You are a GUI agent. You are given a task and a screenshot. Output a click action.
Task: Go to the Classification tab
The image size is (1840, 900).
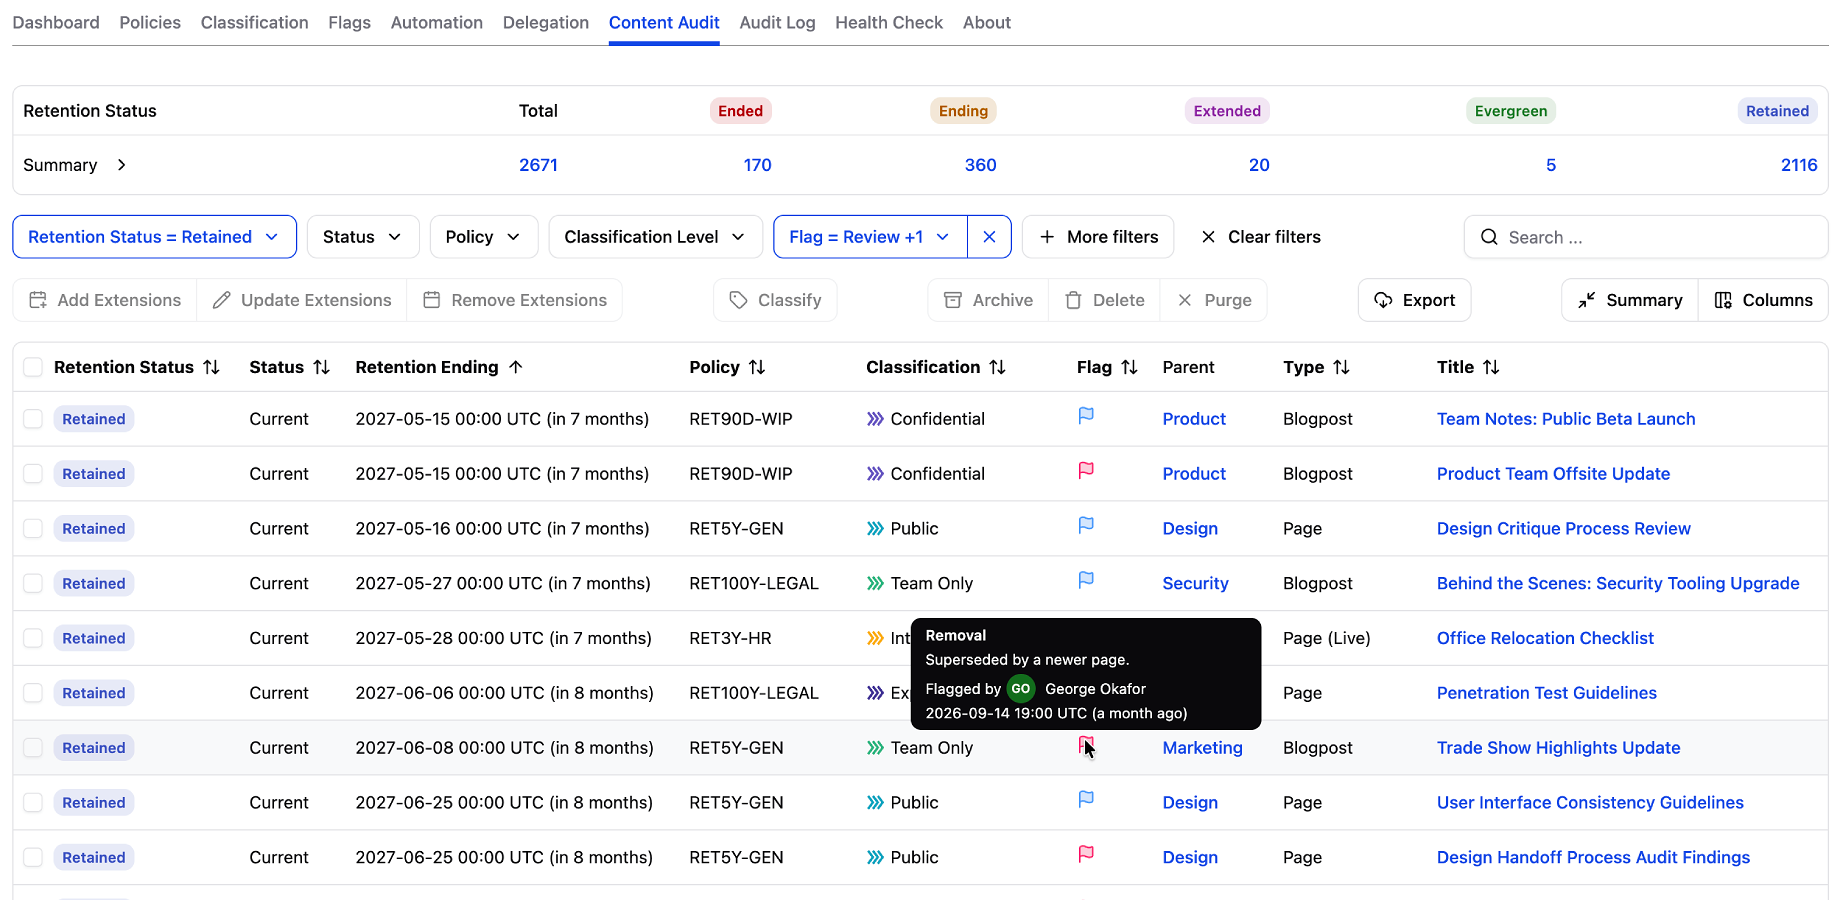click(254, 22)
